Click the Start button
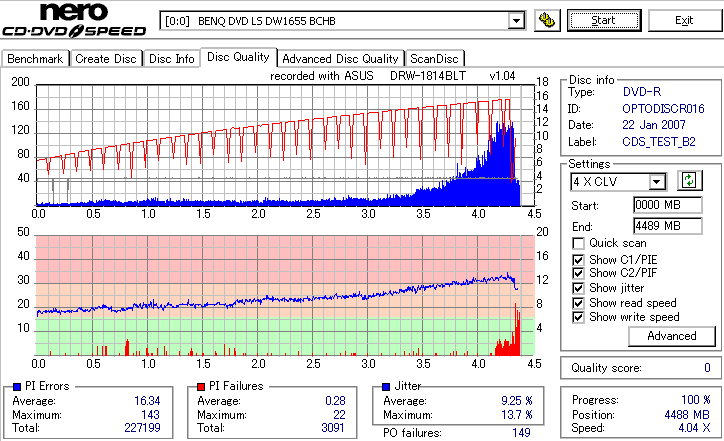The image size is (724, 441). (x=604, y=20)
